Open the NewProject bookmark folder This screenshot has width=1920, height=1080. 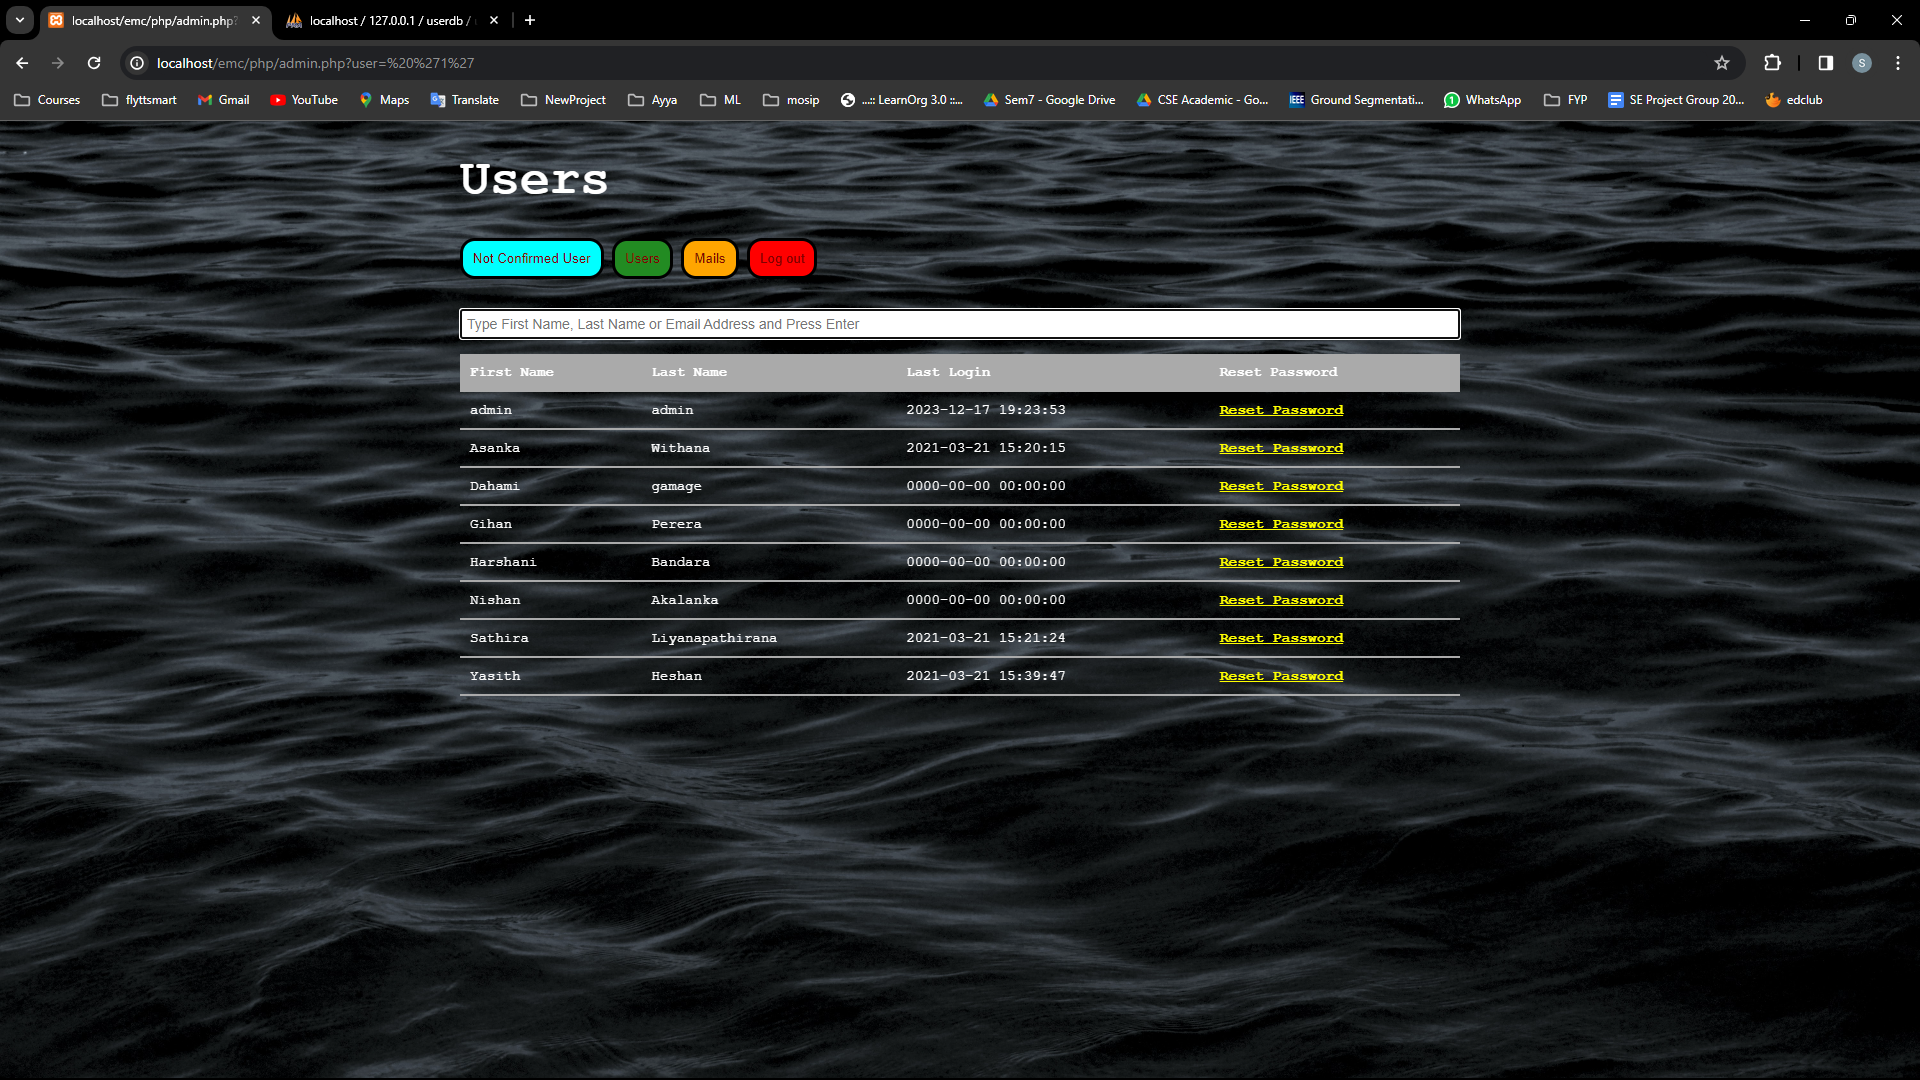[x=564, y=100]
